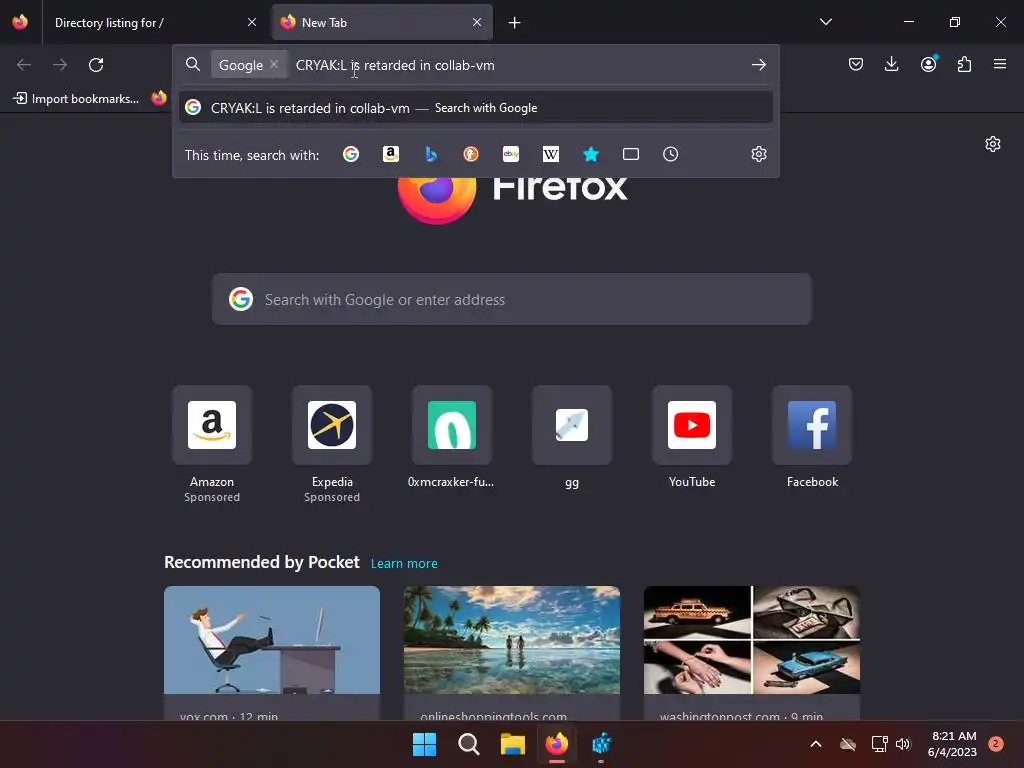Open the clock and date panel

pos(953,744)
